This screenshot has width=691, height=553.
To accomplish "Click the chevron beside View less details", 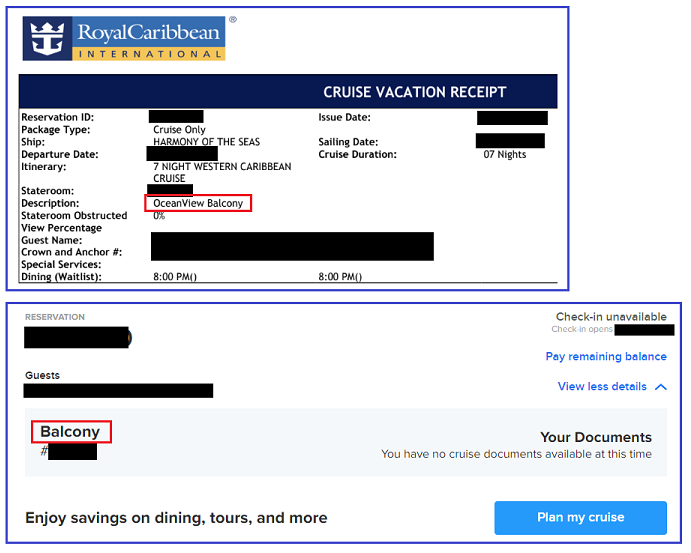I will coord(661,387).
